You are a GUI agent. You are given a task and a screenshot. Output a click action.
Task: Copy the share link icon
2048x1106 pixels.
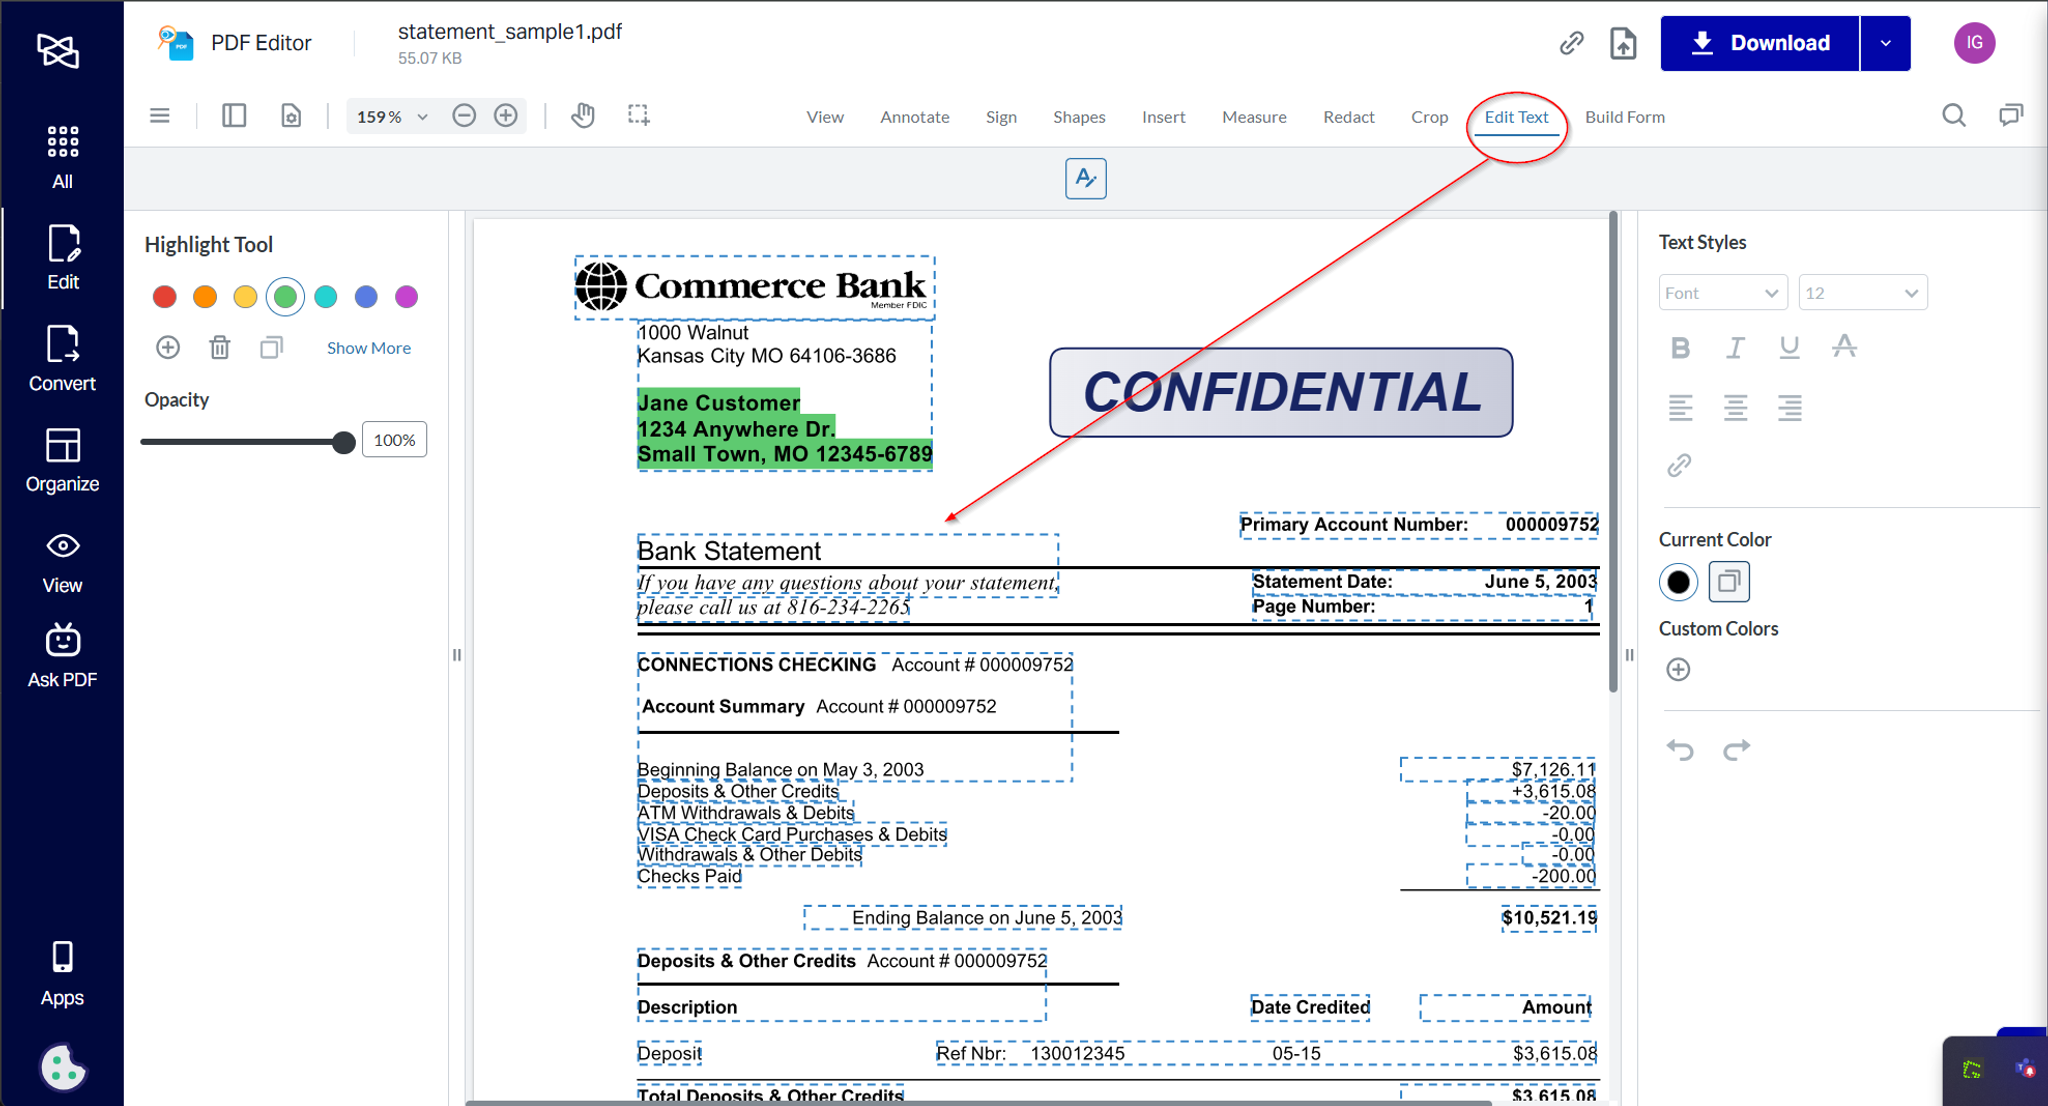click(1571, 43)
